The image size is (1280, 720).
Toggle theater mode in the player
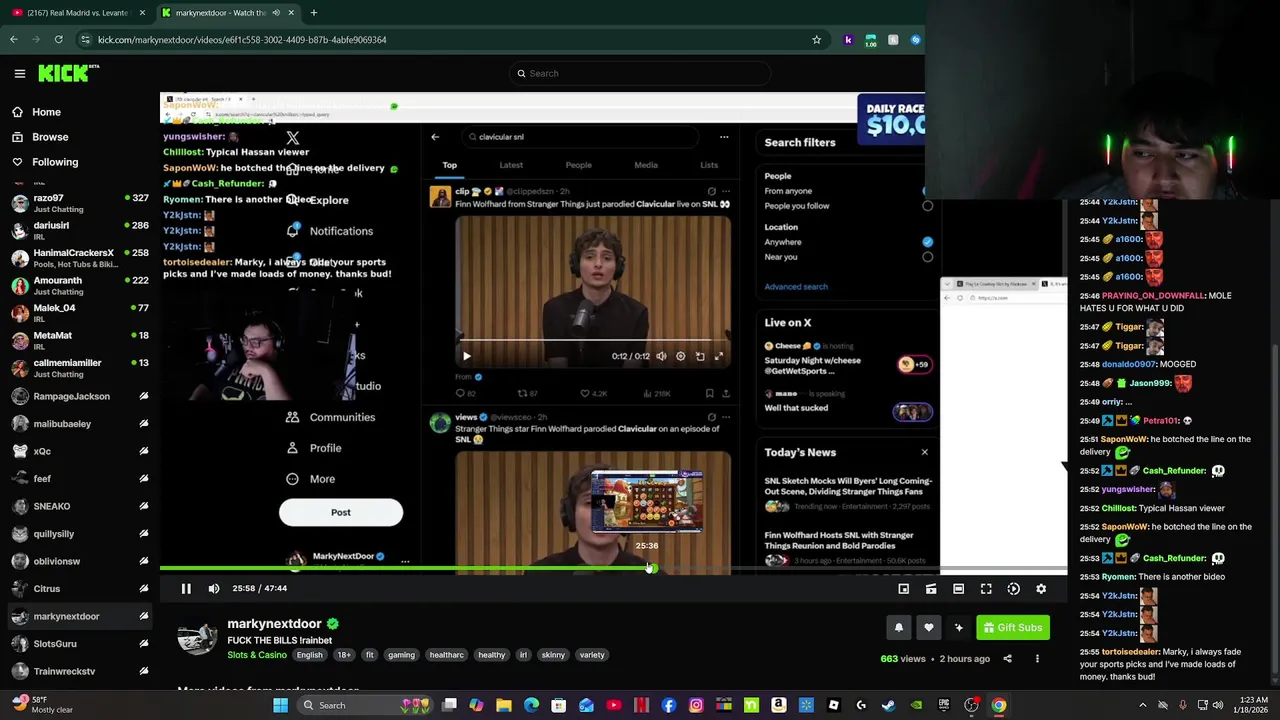coord(958,589)
